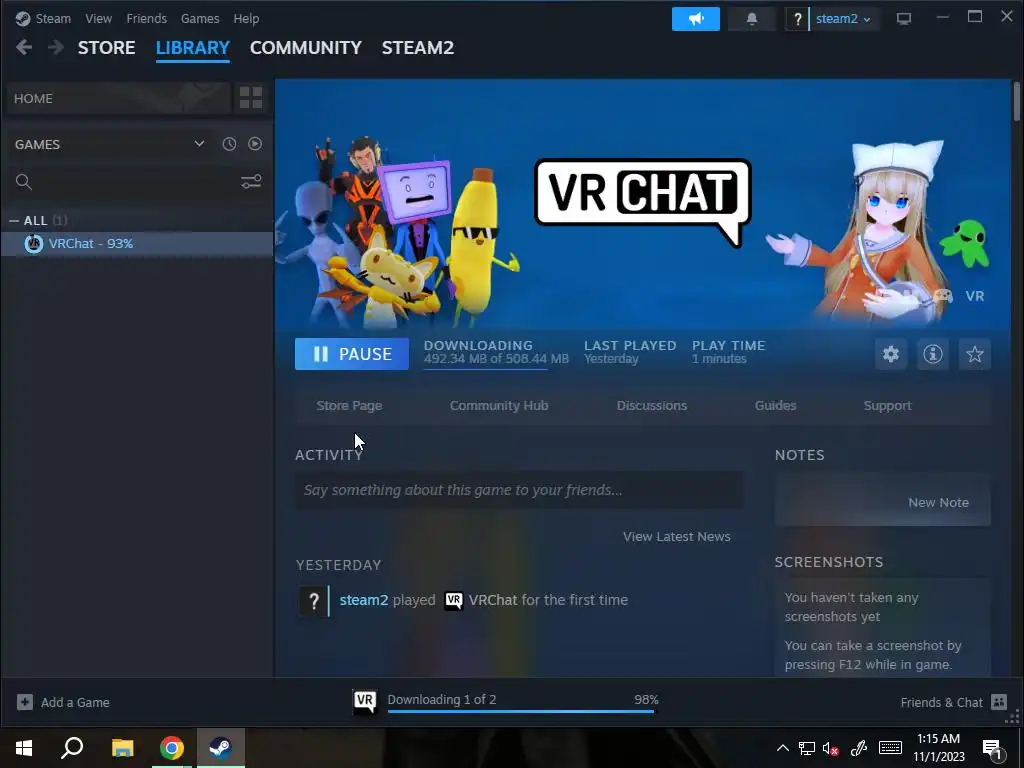
Task: Click the Steam taskbar icon
Action: coord(221,747)
